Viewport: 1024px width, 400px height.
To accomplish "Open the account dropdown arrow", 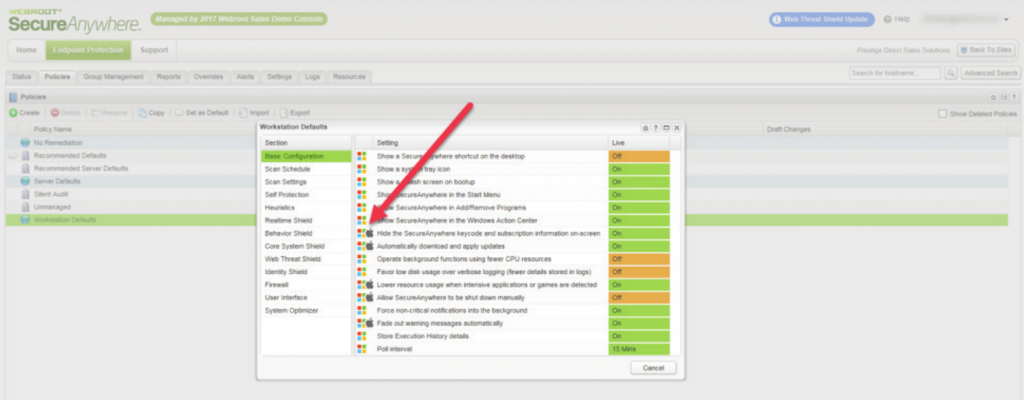I will [1006, 20].
